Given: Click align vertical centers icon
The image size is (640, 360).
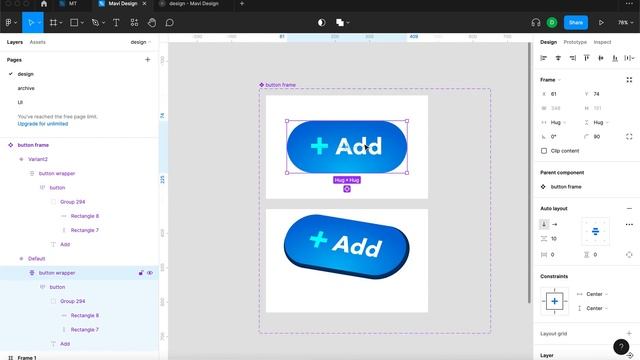Looking at the screenshot, I should (x=601, y=58).
